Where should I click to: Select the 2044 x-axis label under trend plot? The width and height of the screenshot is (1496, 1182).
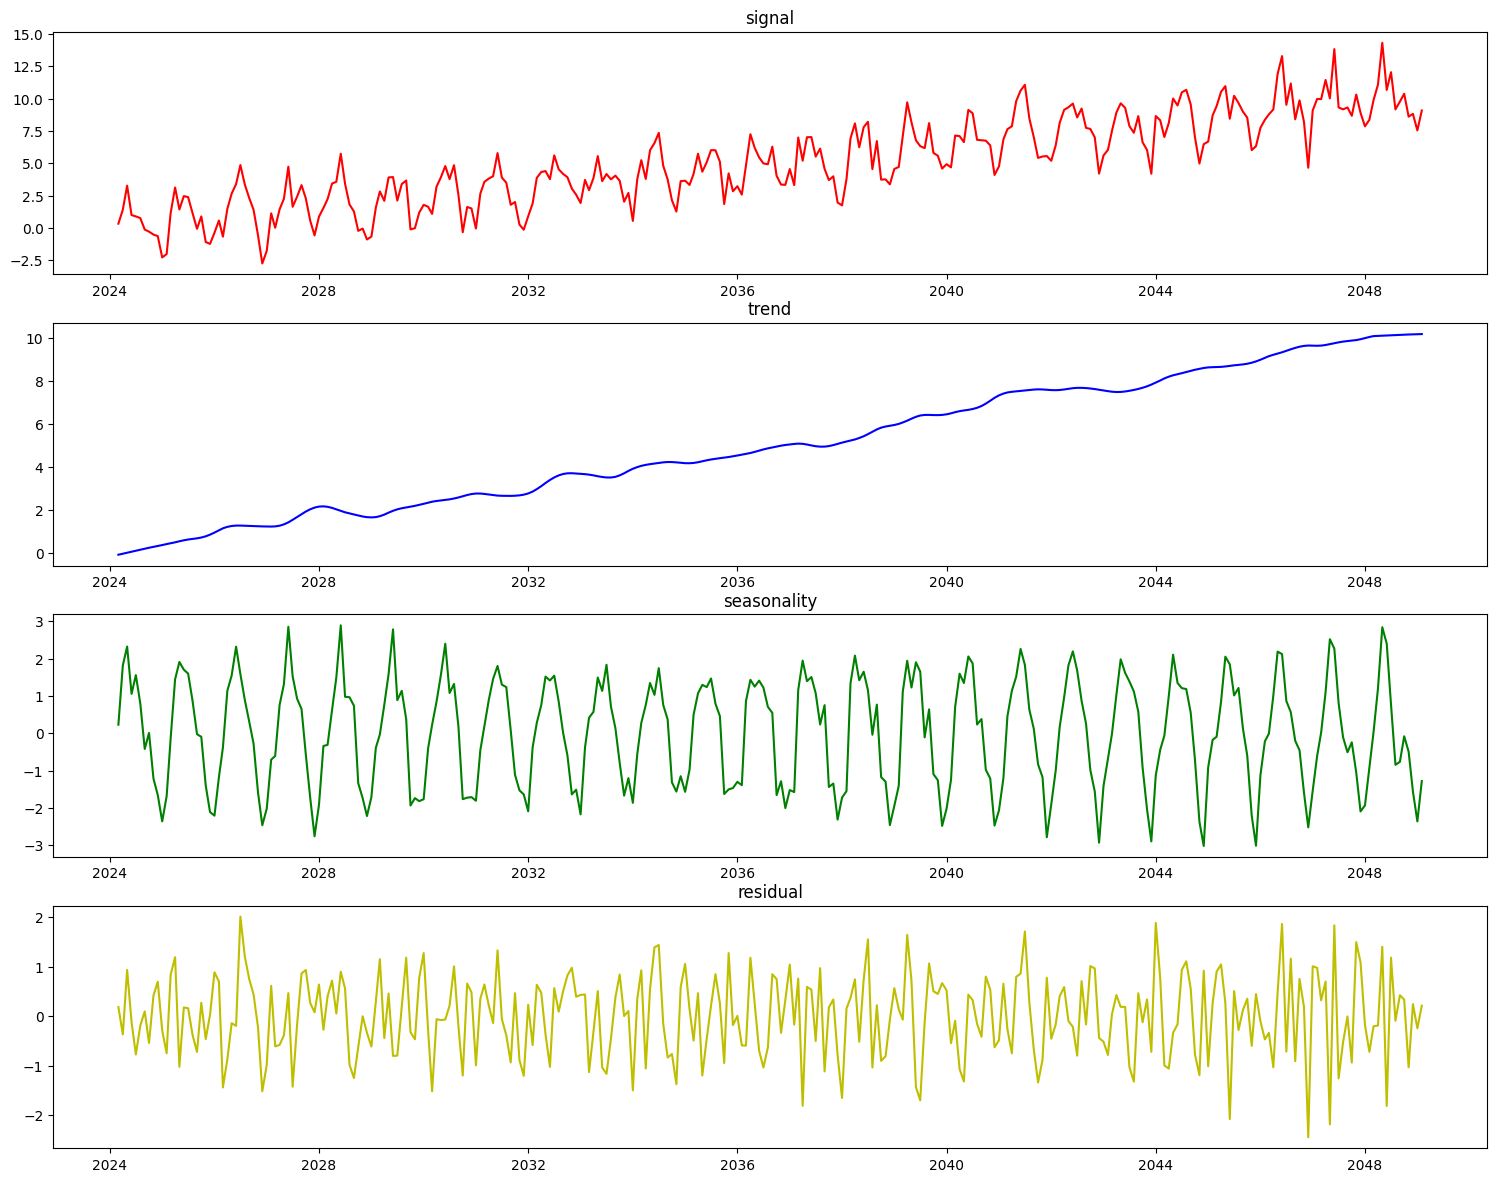tap(1155, 582)
